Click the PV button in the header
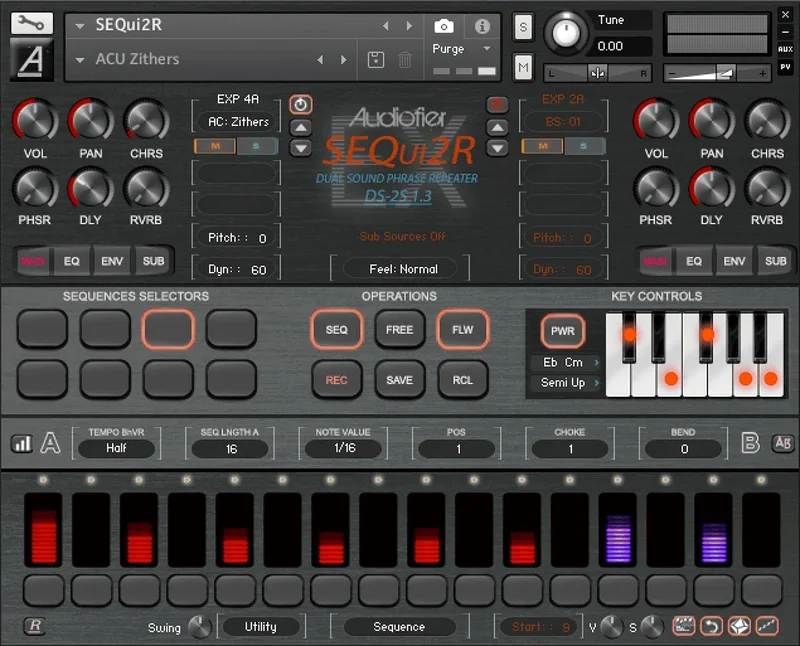The image size is (800, 646). pyautogui.click(x=785, y=67)
